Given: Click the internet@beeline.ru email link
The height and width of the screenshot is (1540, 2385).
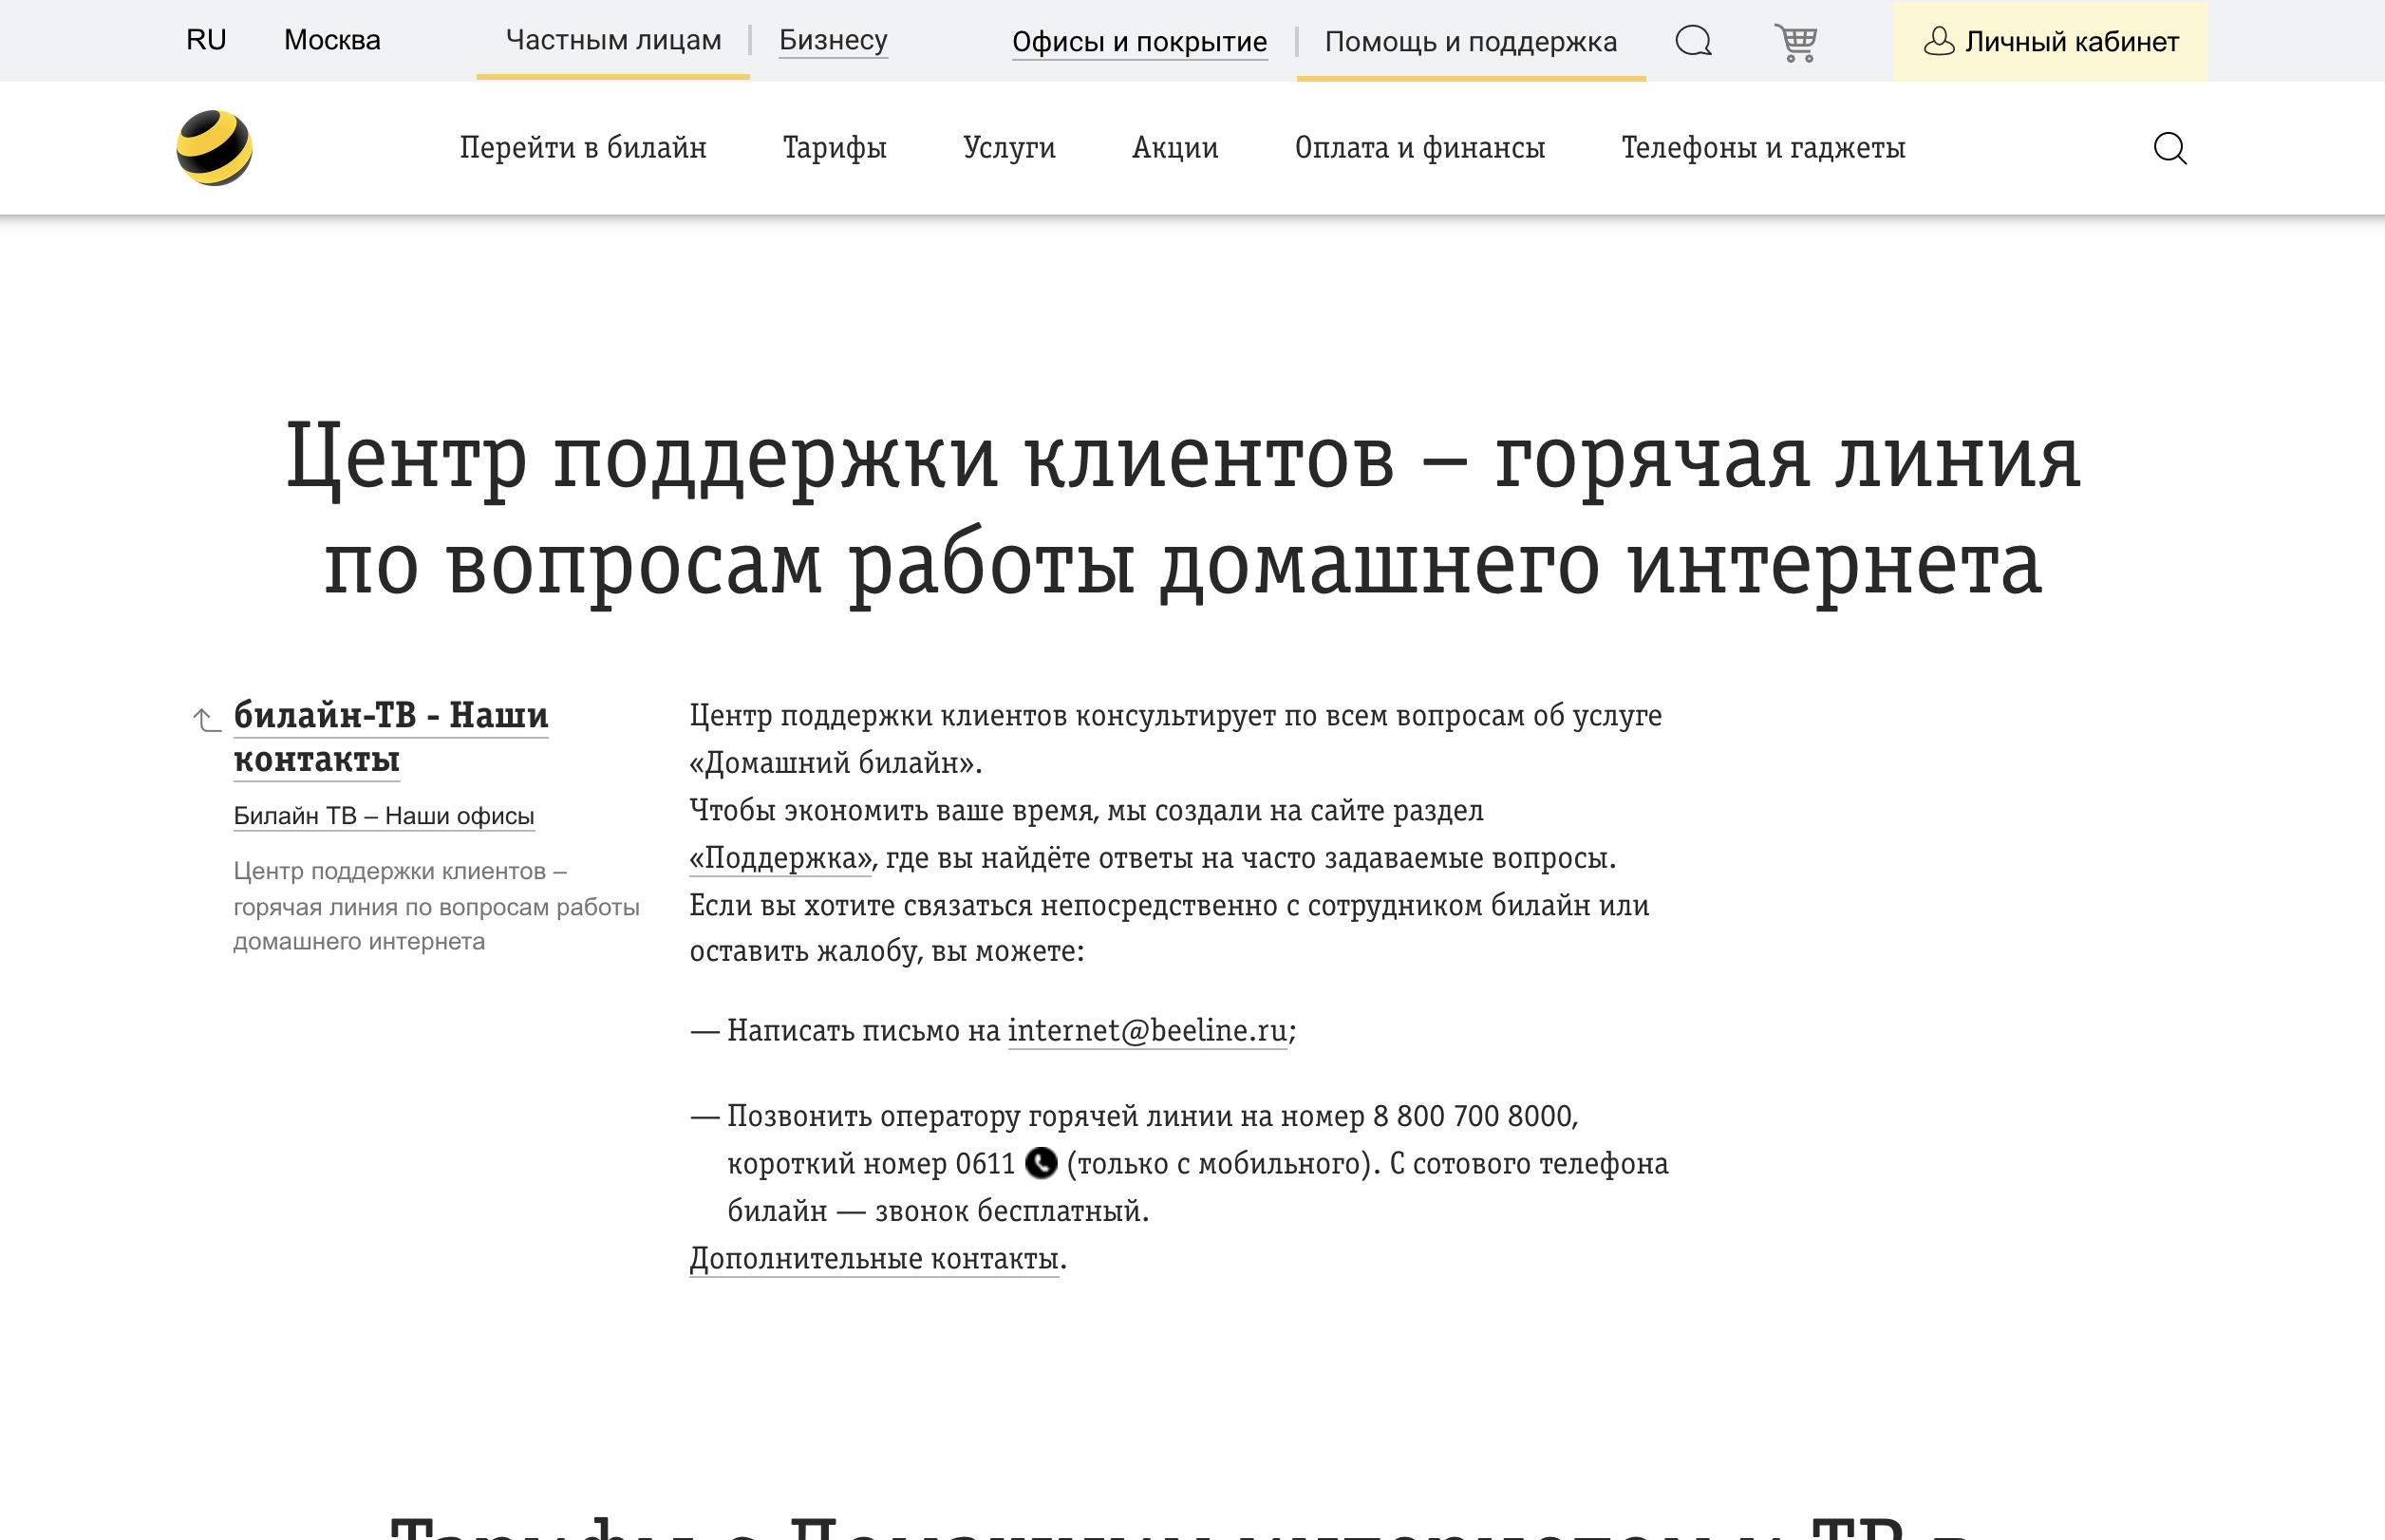Looking at the screenshot, I should [x=1144, y=1030].
